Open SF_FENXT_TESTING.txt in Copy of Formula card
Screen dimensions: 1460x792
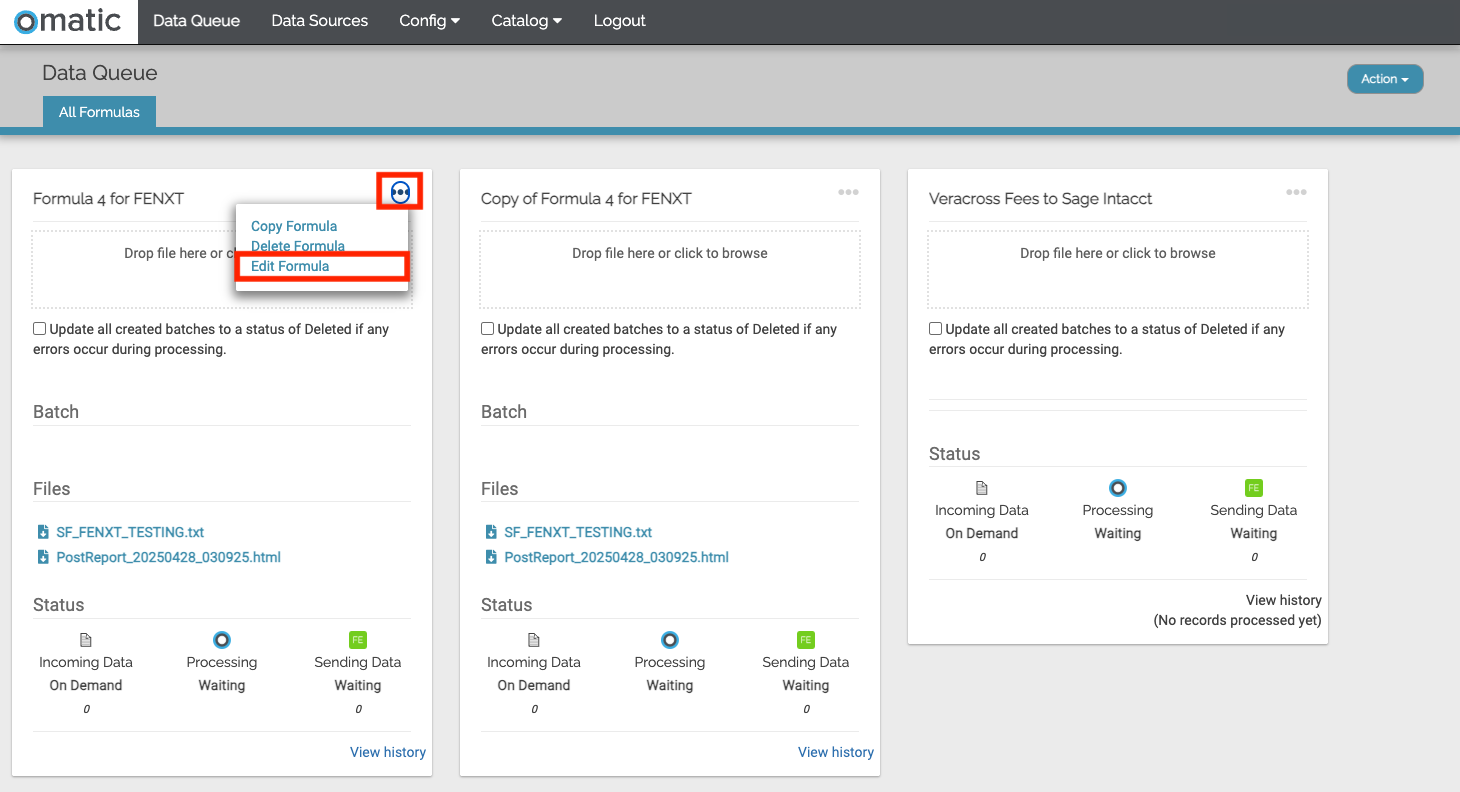578,532
